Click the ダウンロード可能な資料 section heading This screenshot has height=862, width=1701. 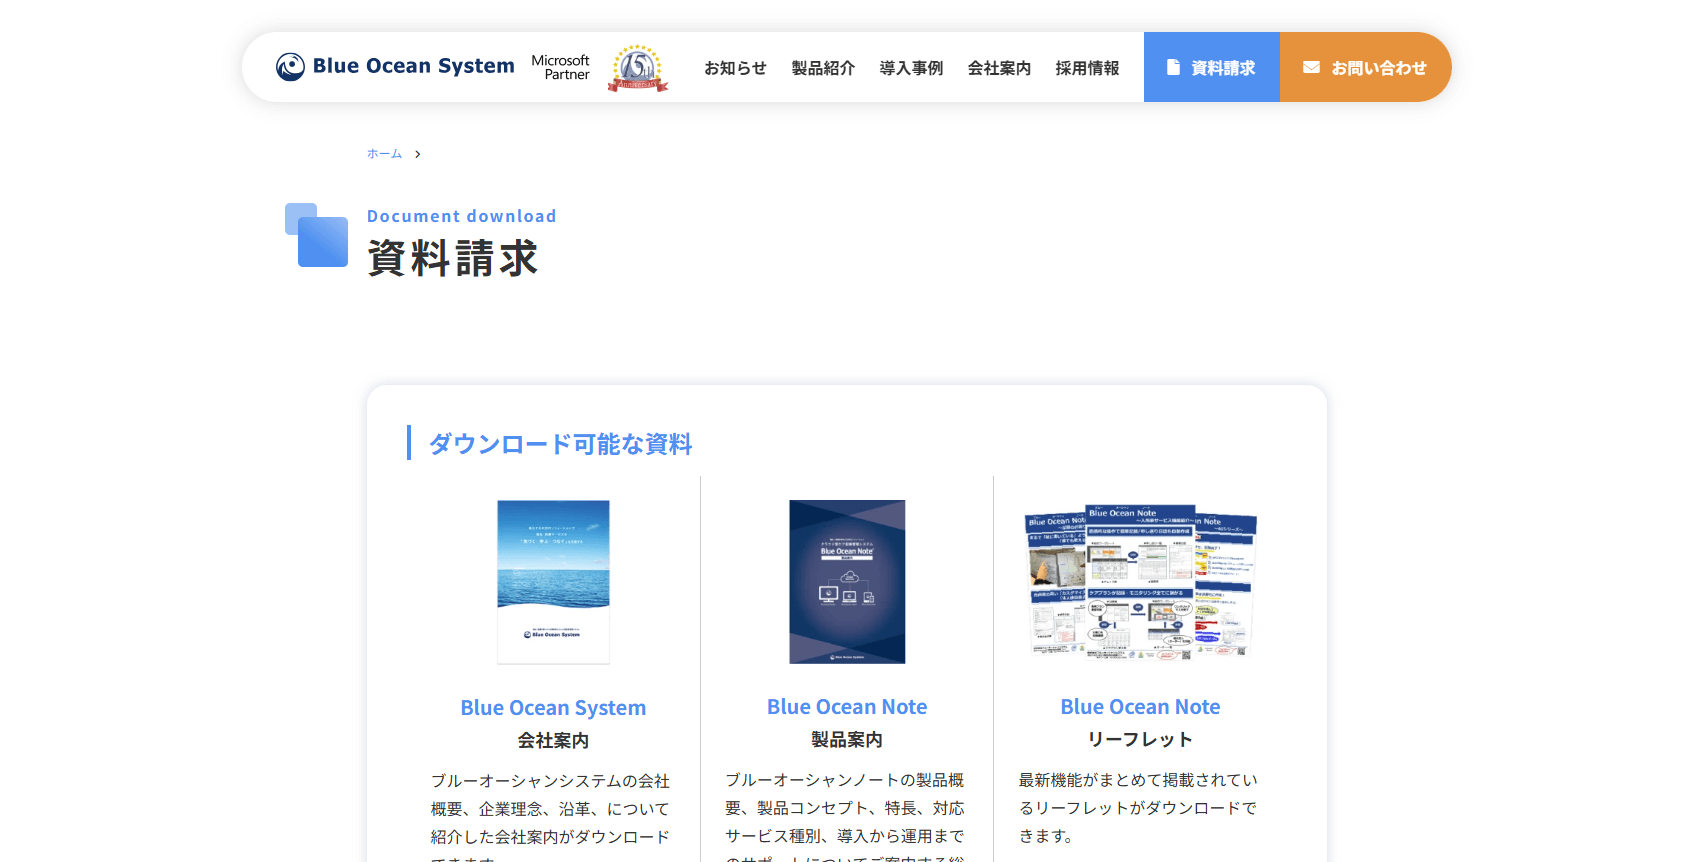(560, 444)
